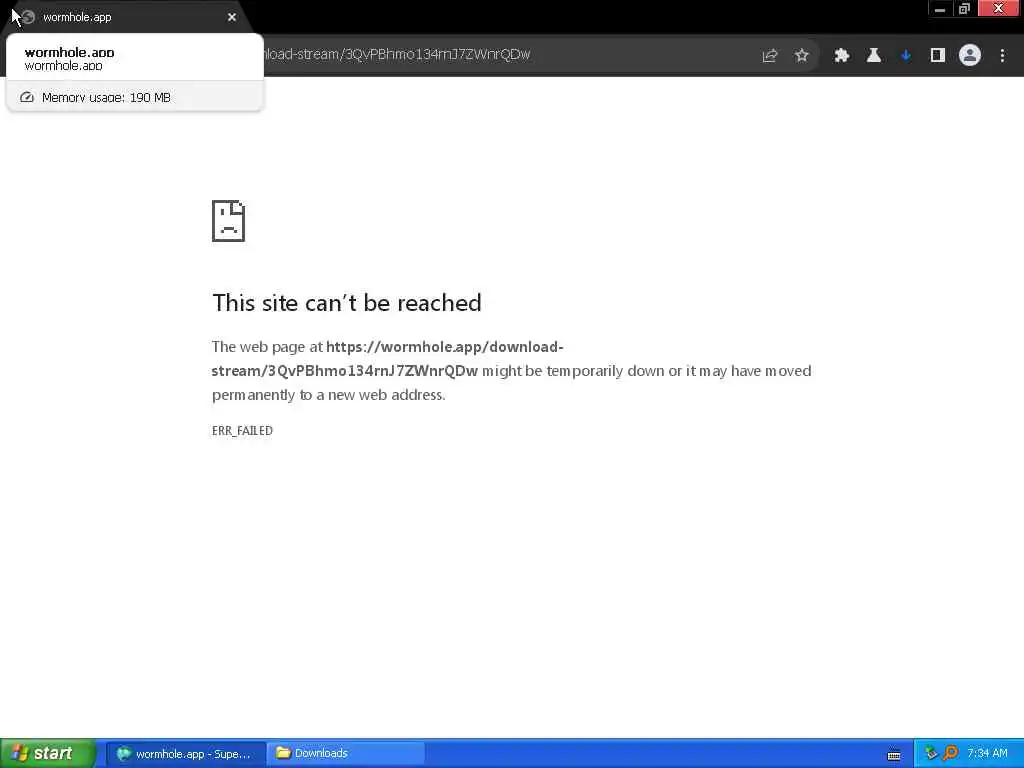Screen dimensions: 1024x768
Task: Click the address bar URL text
Action: 397,54
